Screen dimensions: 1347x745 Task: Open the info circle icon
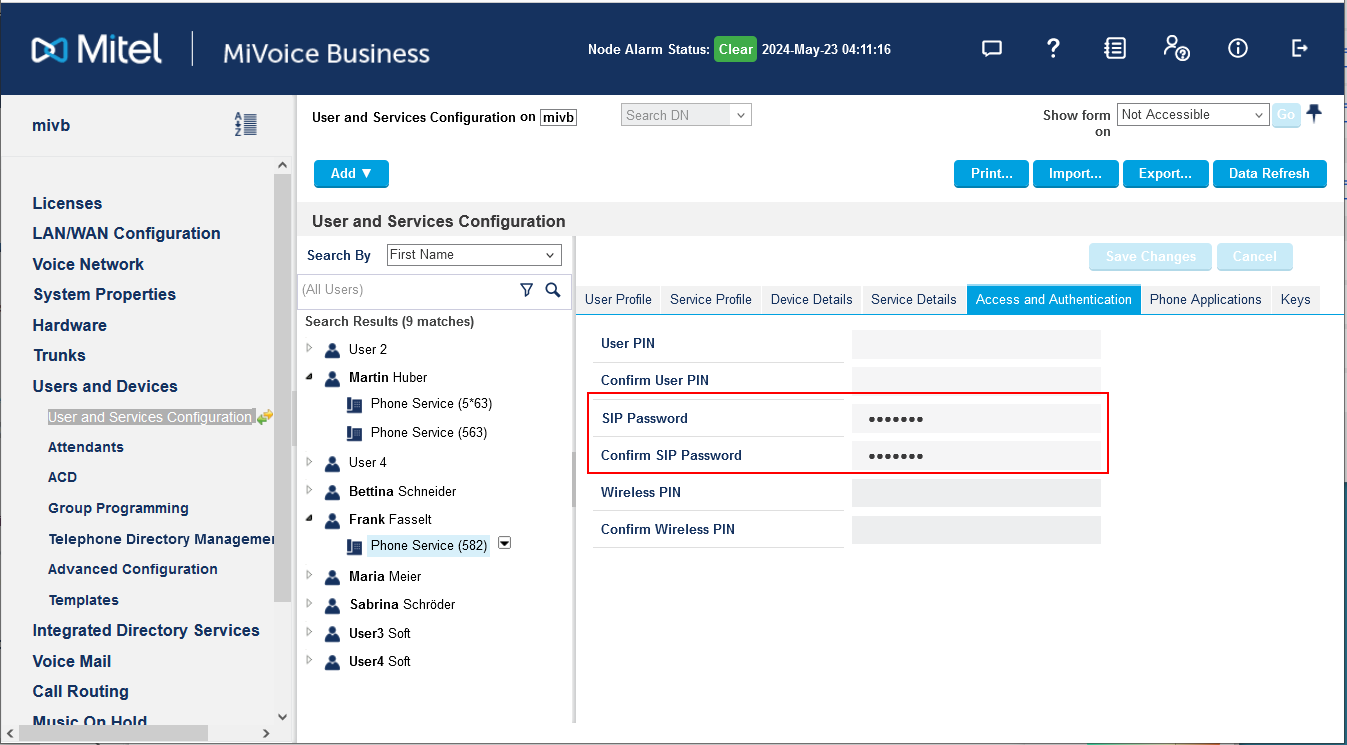1238,48
